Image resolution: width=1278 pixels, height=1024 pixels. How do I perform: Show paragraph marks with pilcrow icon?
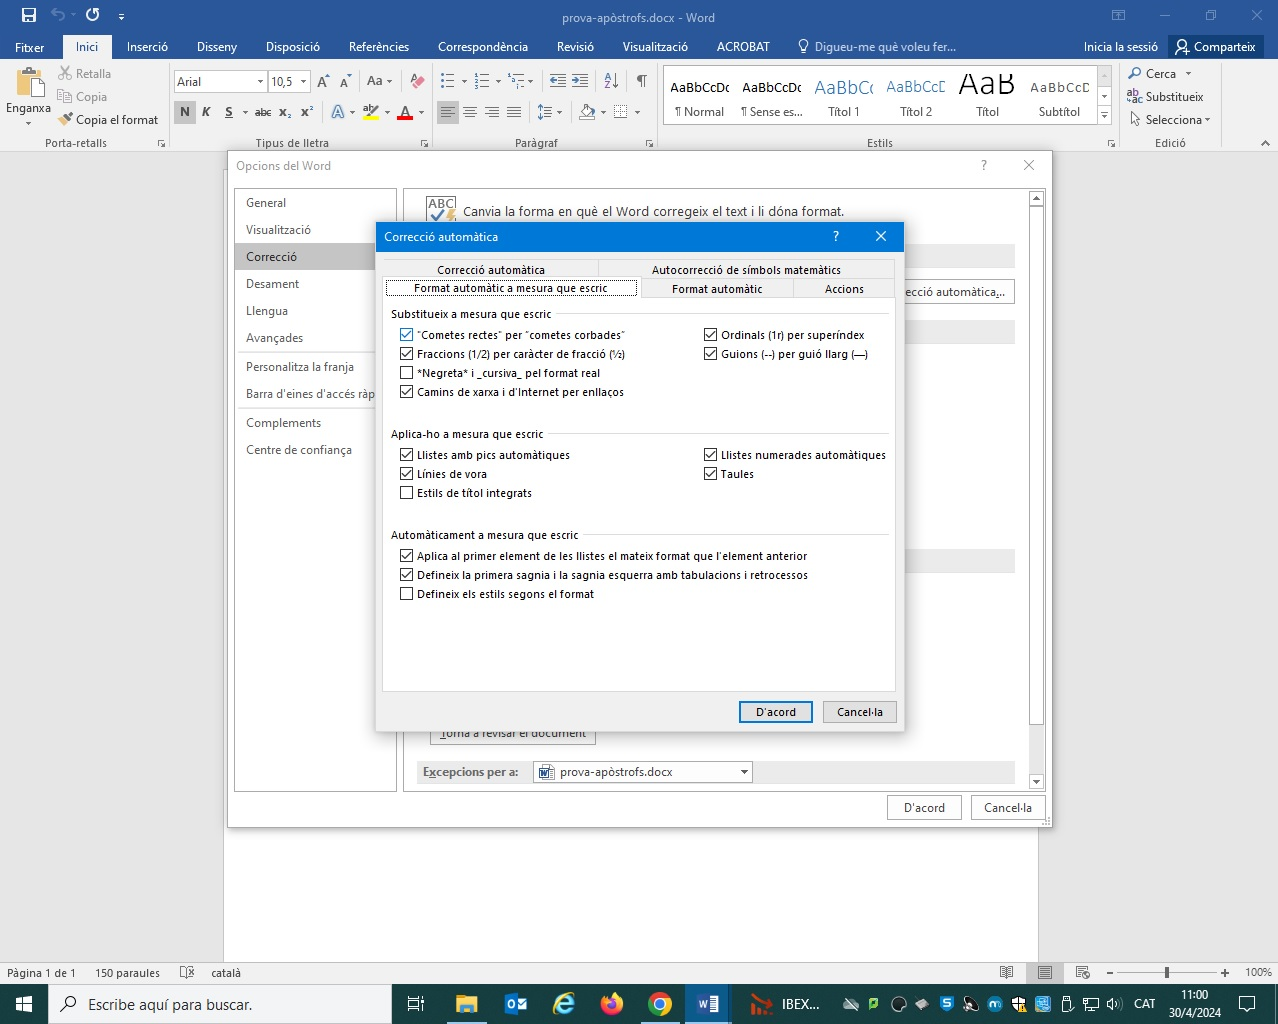[641, 81]
